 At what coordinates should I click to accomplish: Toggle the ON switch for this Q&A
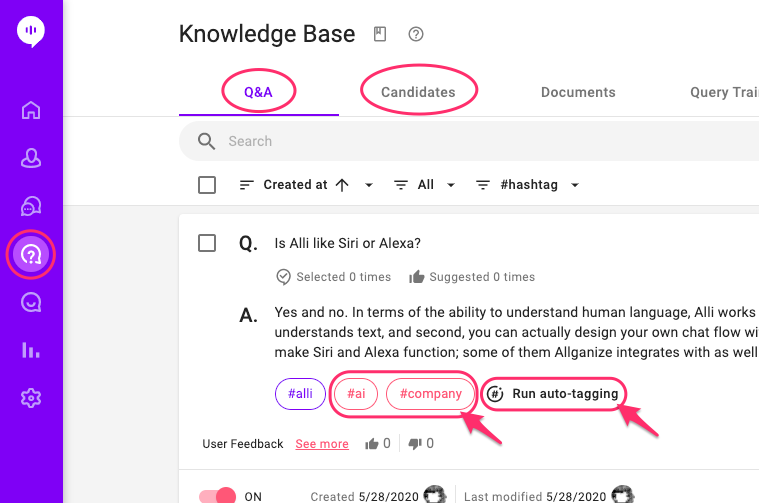click(x=217, y=496)
